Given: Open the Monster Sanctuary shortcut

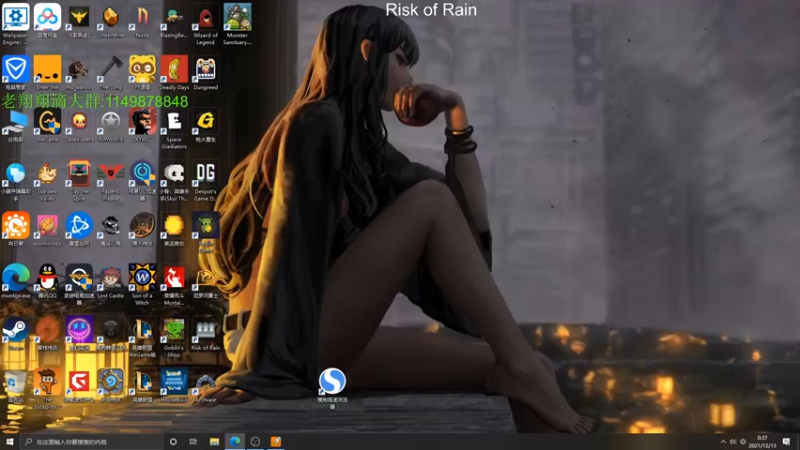Looking at the screenshot, I should (x=237, y=23).
